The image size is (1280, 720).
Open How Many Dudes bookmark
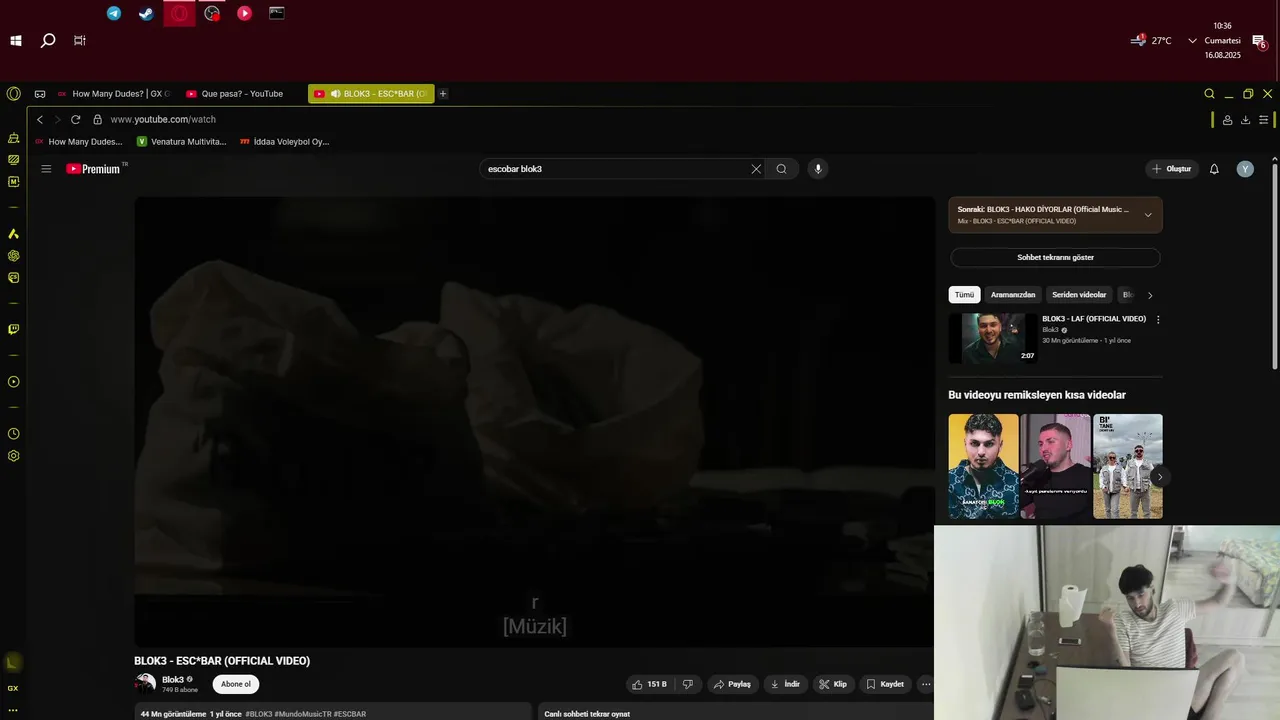point(78,142)
